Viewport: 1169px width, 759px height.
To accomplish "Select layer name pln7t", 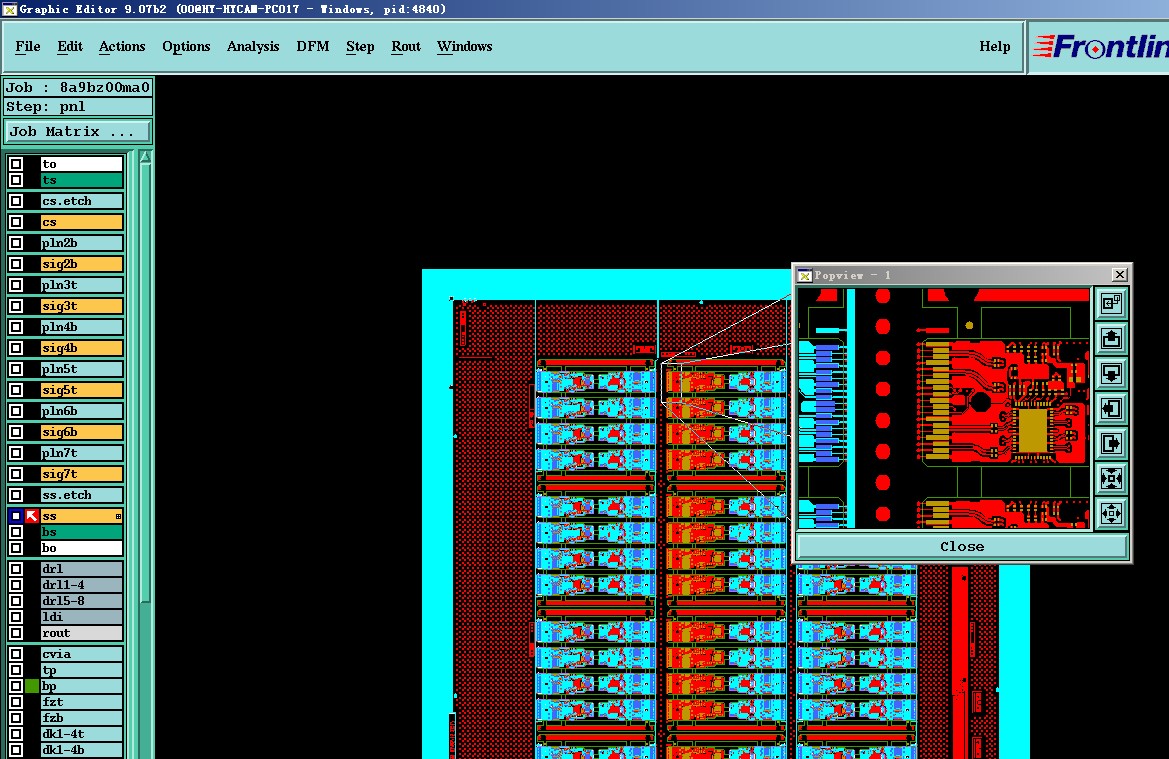I will click(81, 453).
